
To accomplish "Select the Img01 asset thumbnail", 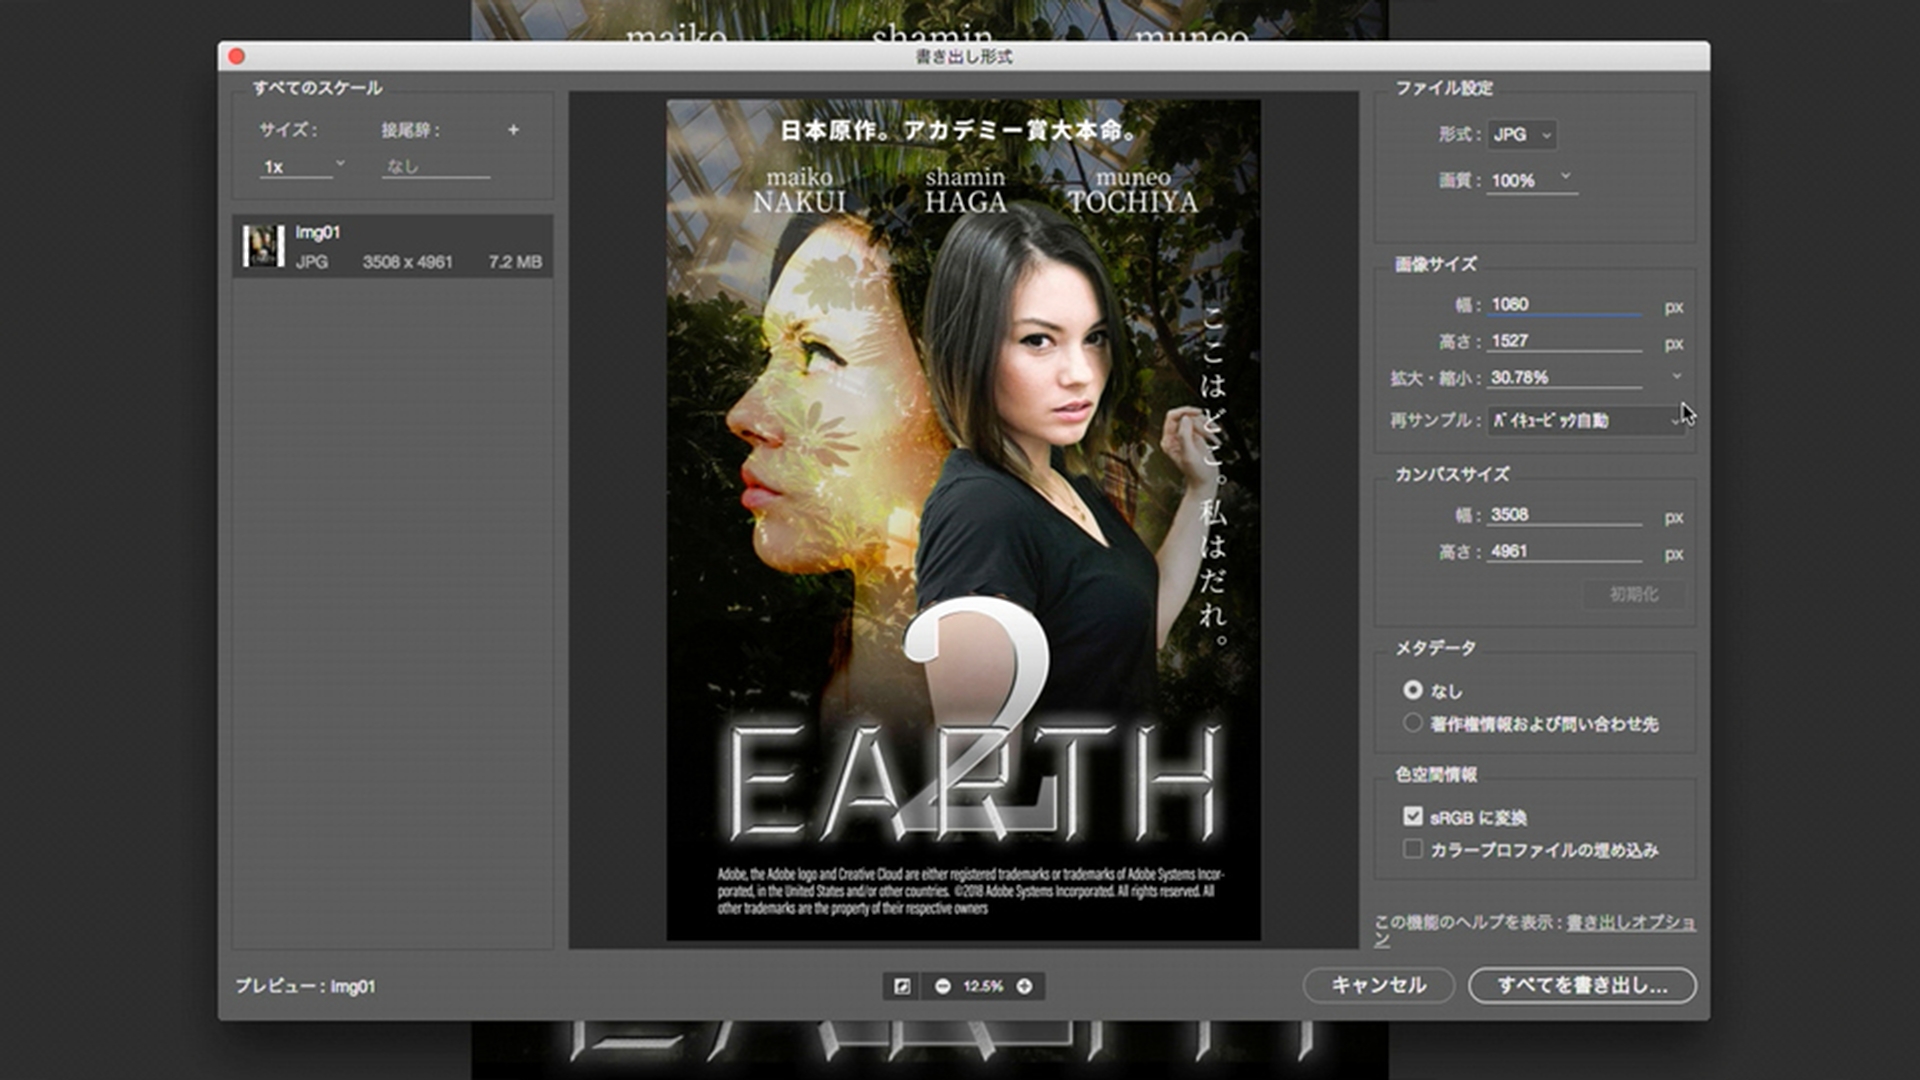I will coord(263,246).
